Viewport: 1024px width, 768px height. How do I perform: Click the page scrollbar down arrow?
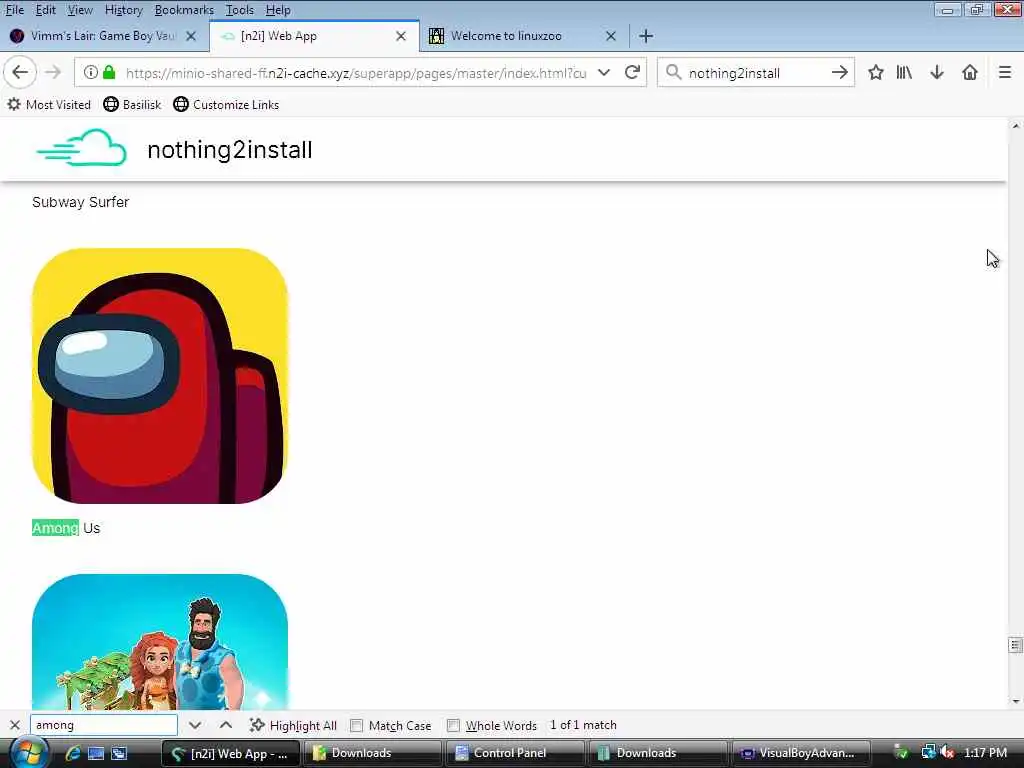tap(1016, 702)
